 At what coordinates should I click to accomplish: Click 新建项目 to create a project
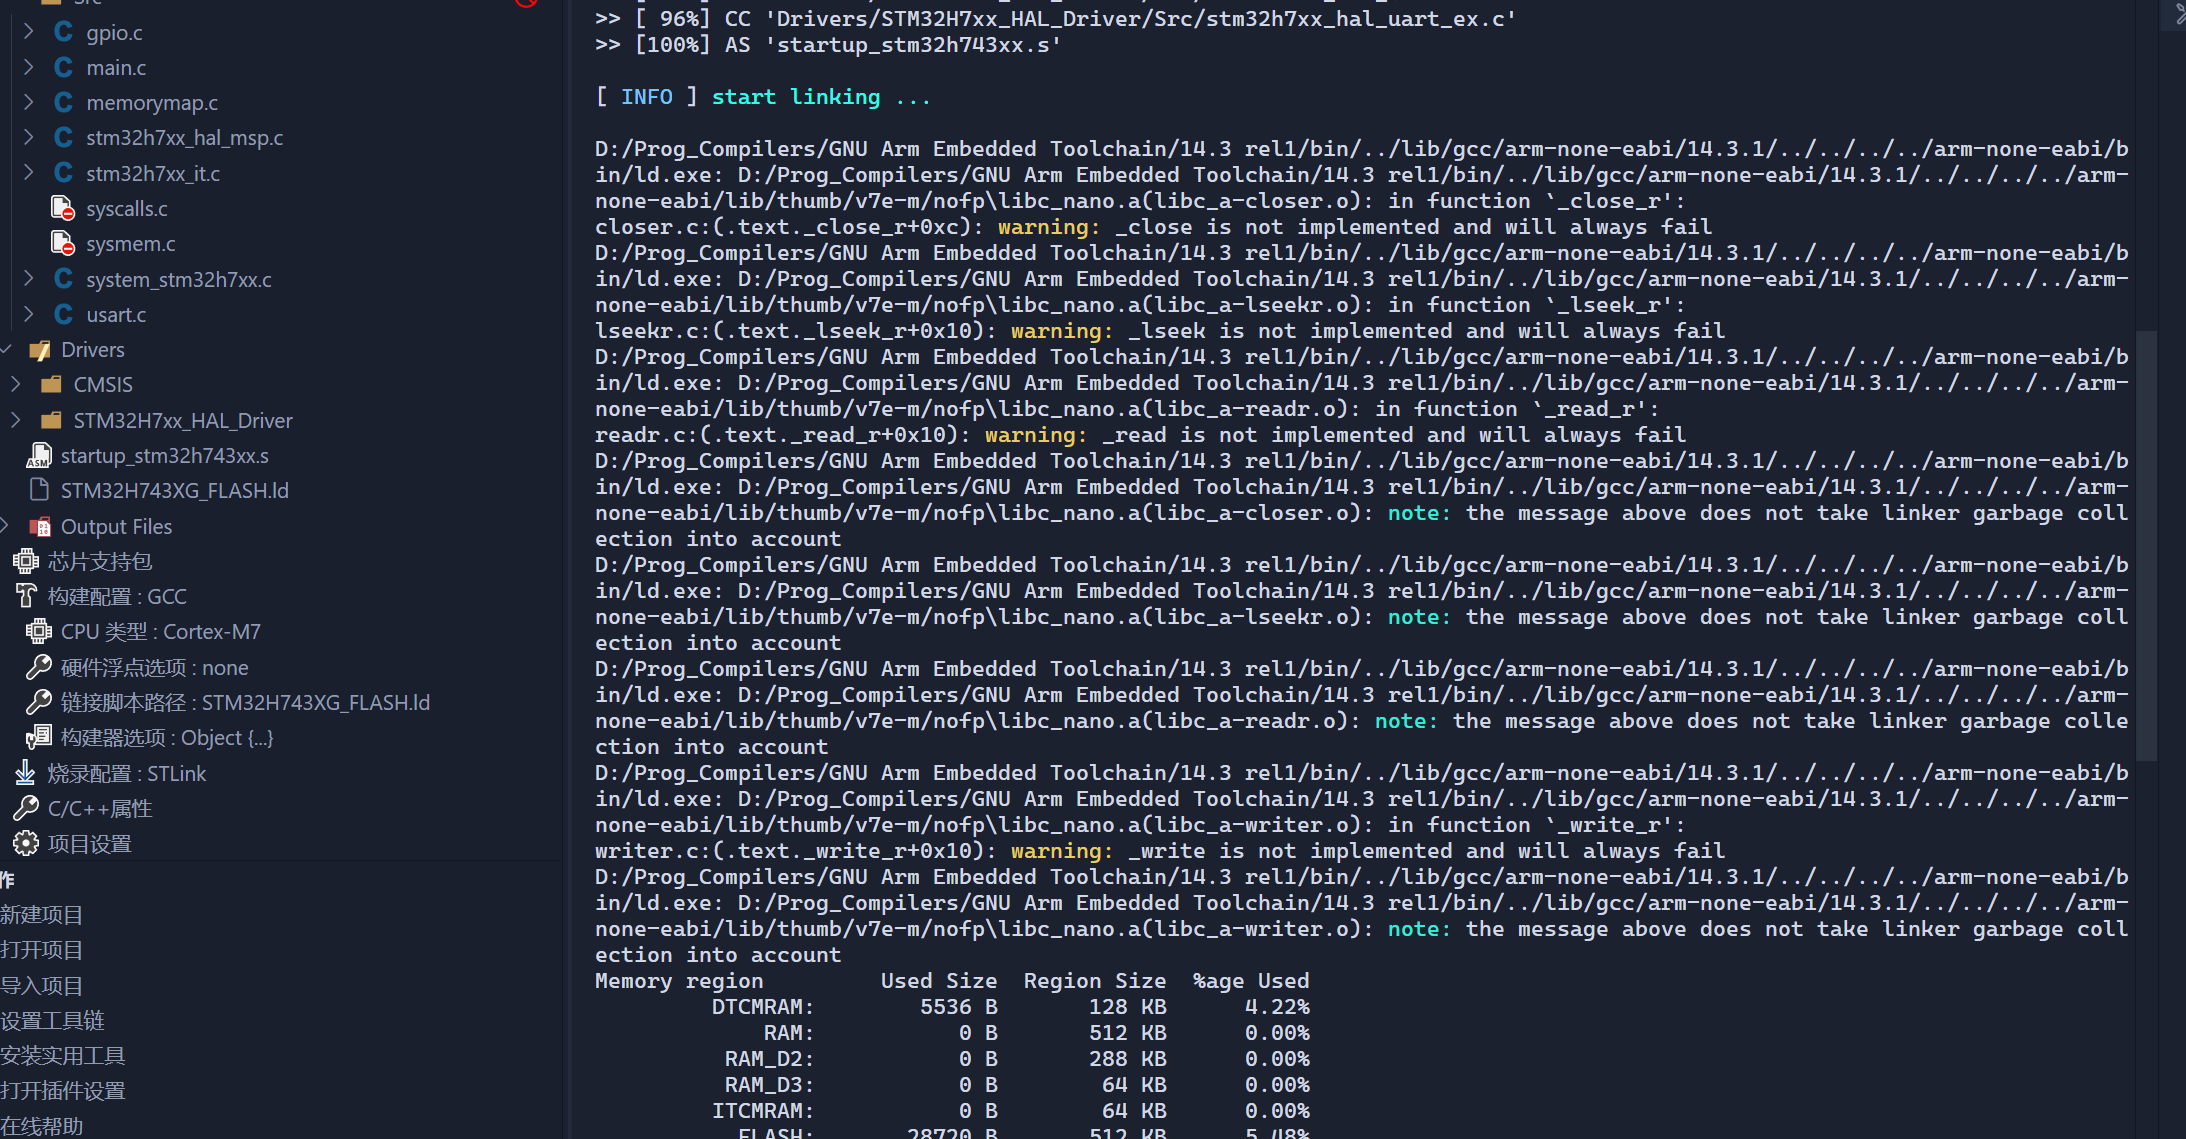(42, 915)
